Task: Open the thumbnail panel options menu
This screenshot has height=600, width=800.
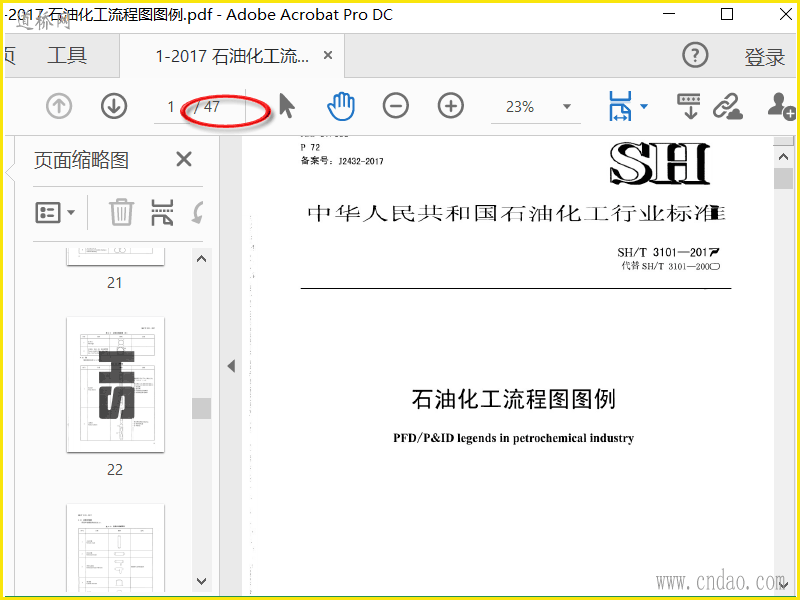Action: point(55,212)
